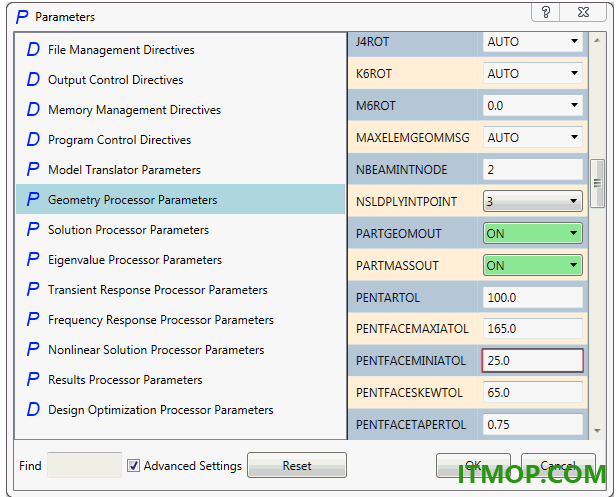Click the PARTGEOMOUT parameter label
This screenshot has width=616, height=497.
click(x=398, y=234)
